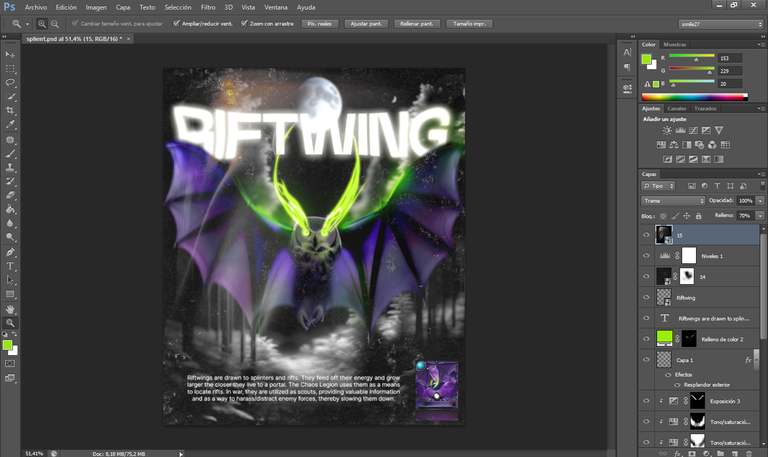Open the Filtro menu

tap(208, 7)
